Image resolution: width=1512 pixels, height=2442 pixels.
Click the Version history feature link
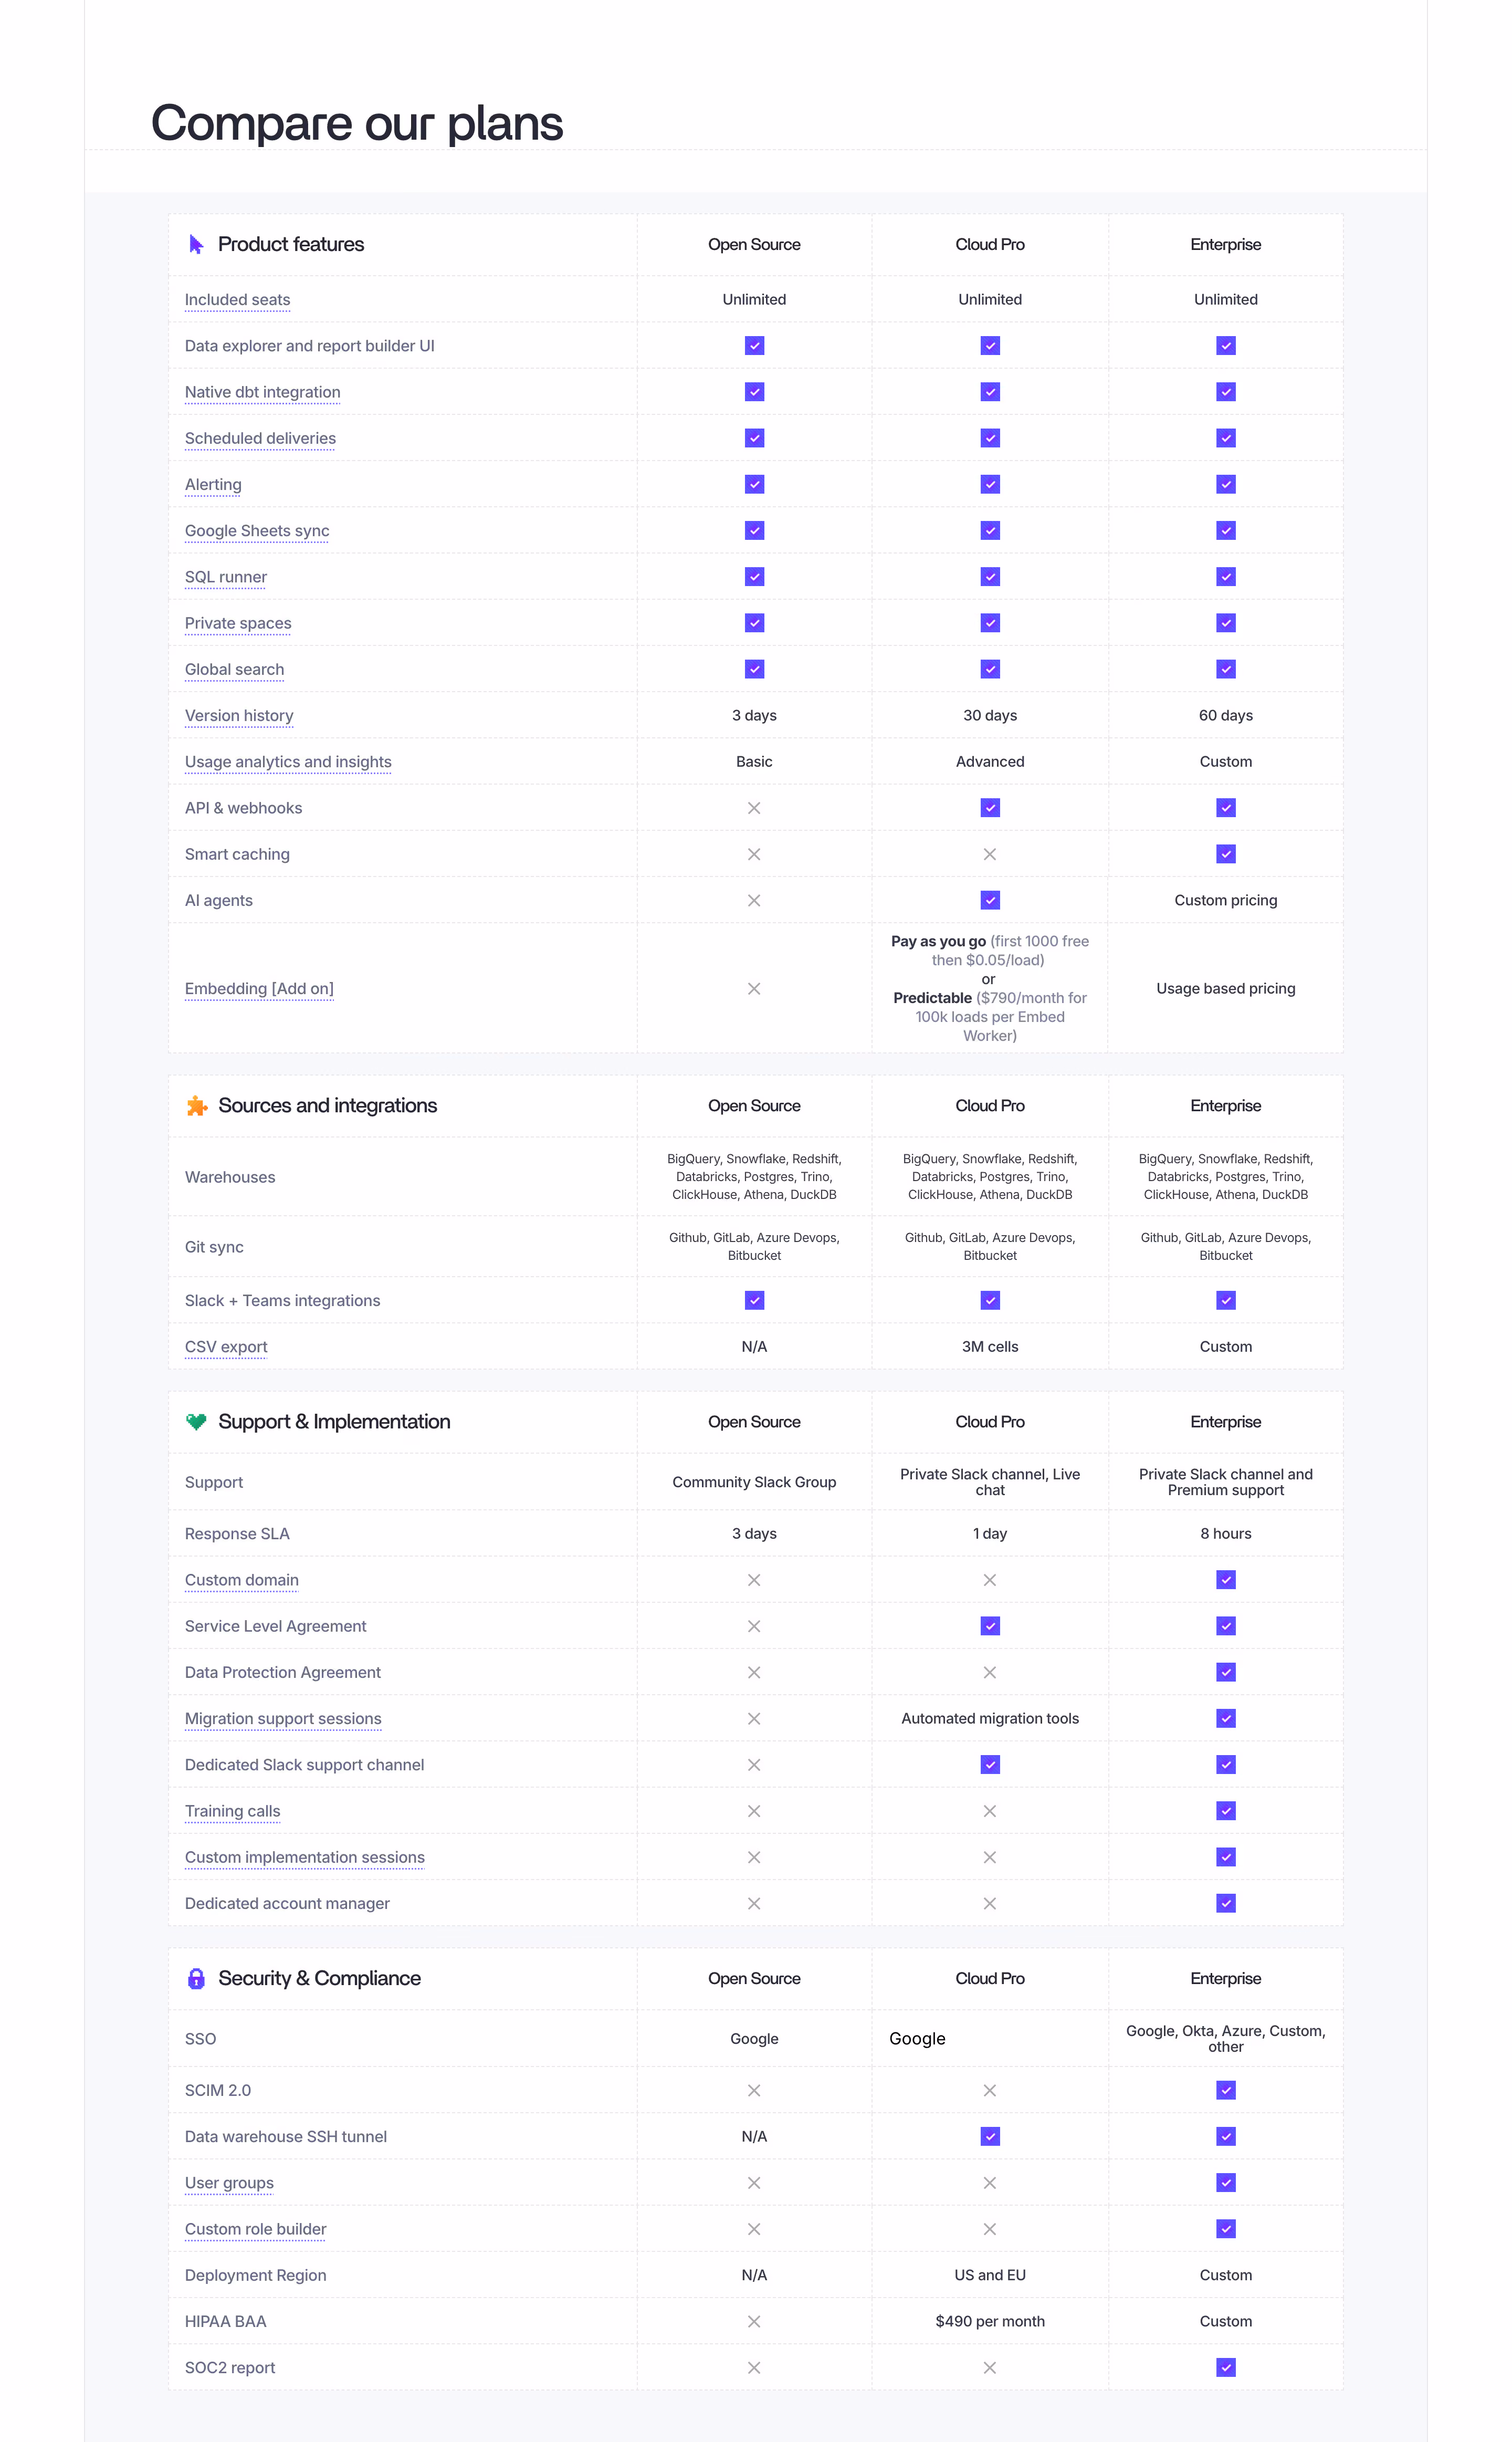(239, 716)
